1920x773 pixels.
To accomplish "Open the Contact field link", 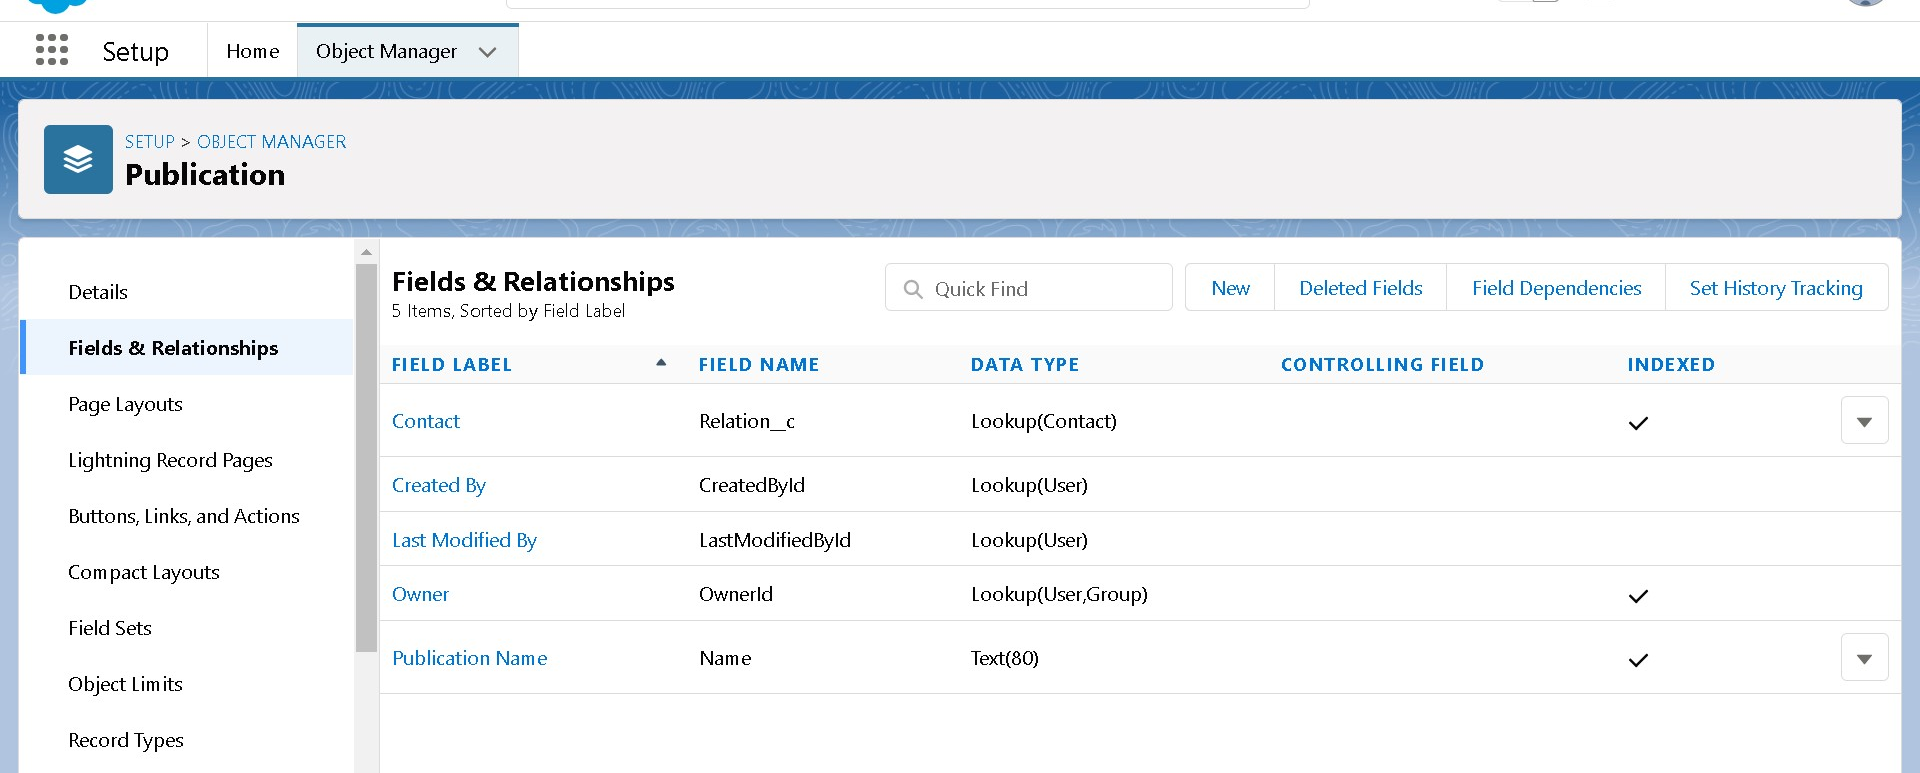I will (x=426, y=421).
